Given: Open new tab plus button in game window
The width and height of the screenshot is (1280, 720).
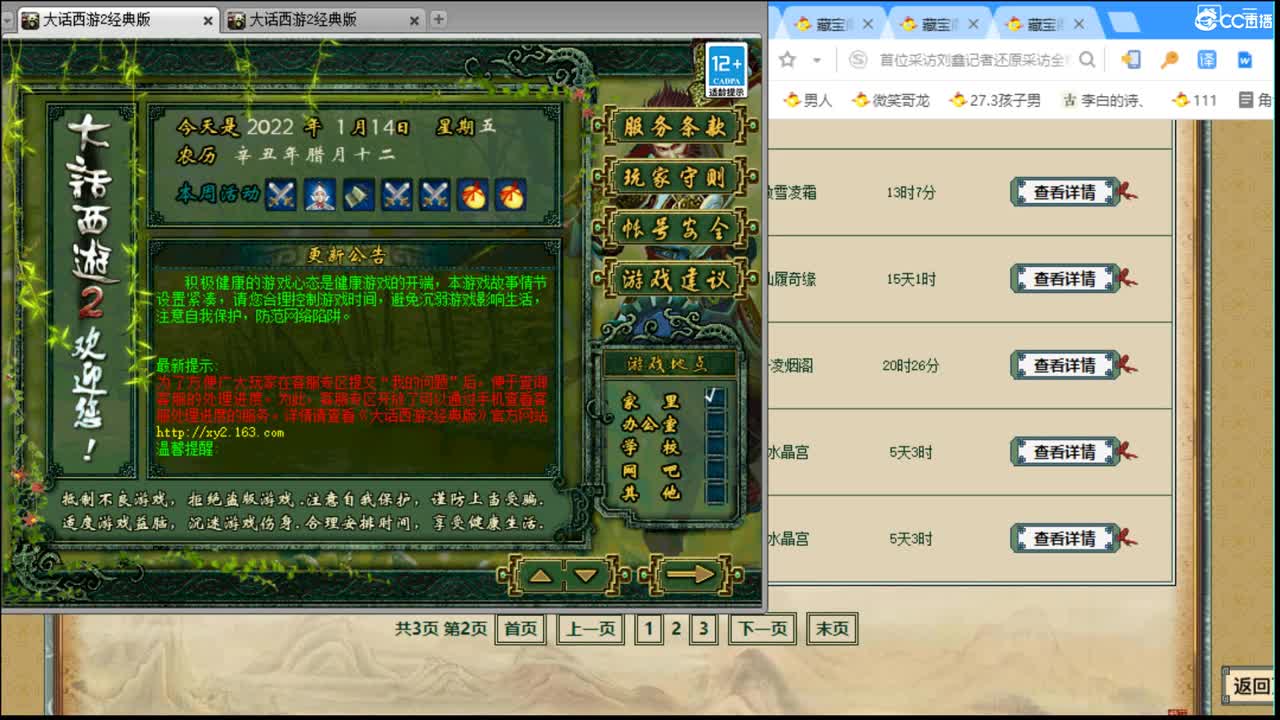Looking at the screenshot, I should [x=438, y=19].
